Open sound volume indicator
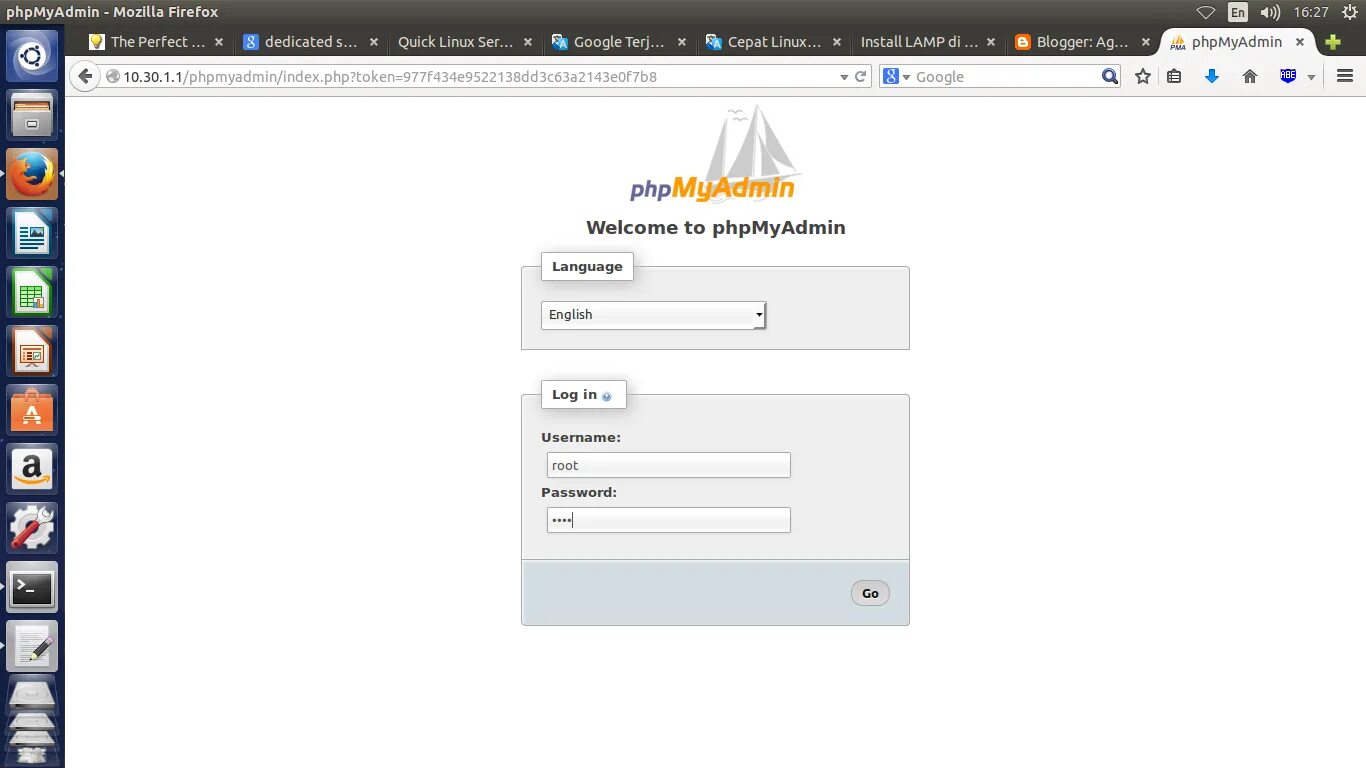The image size is (1366, 768). coord(1270,12)
